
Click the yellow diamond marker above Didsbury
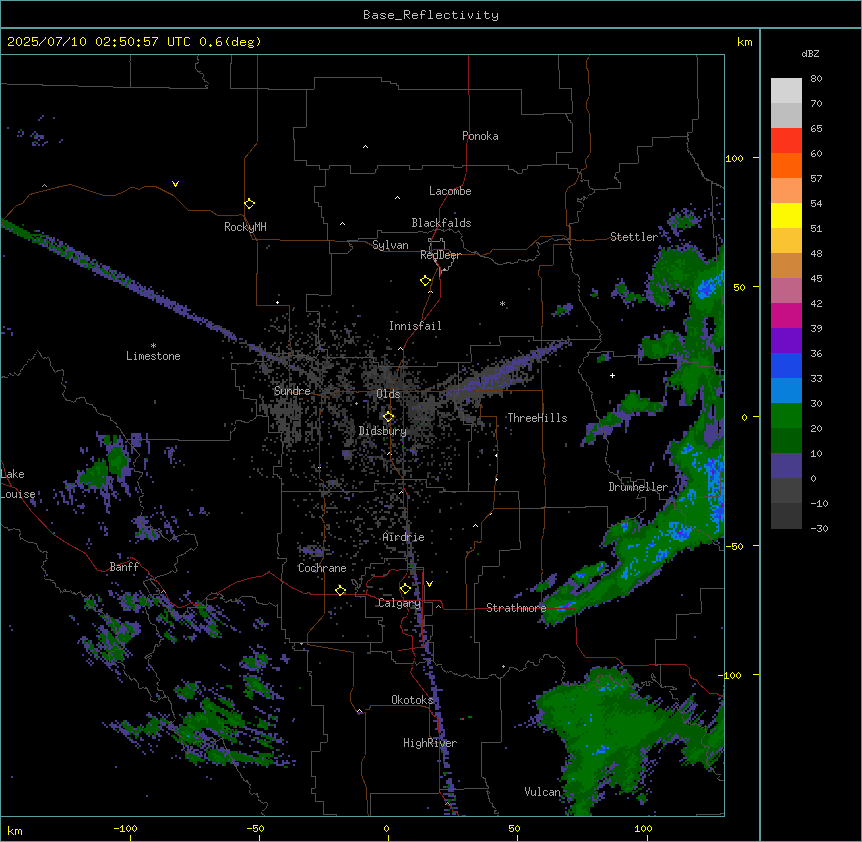pos(388,417)
